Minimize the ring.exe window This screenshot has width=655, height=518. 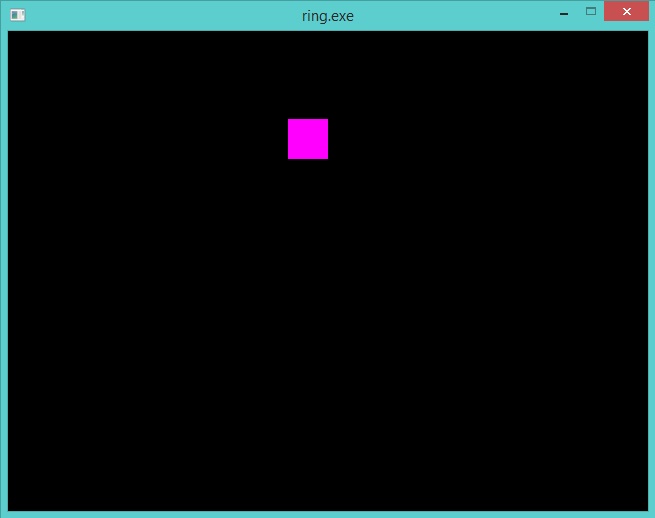[x=564, y=13]
